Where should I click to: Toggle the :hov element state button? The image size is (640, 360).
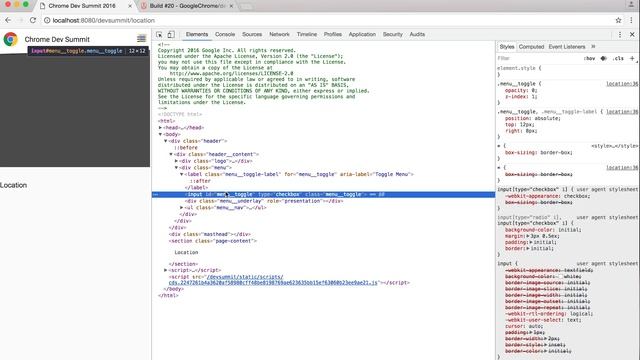click(589, 58)
